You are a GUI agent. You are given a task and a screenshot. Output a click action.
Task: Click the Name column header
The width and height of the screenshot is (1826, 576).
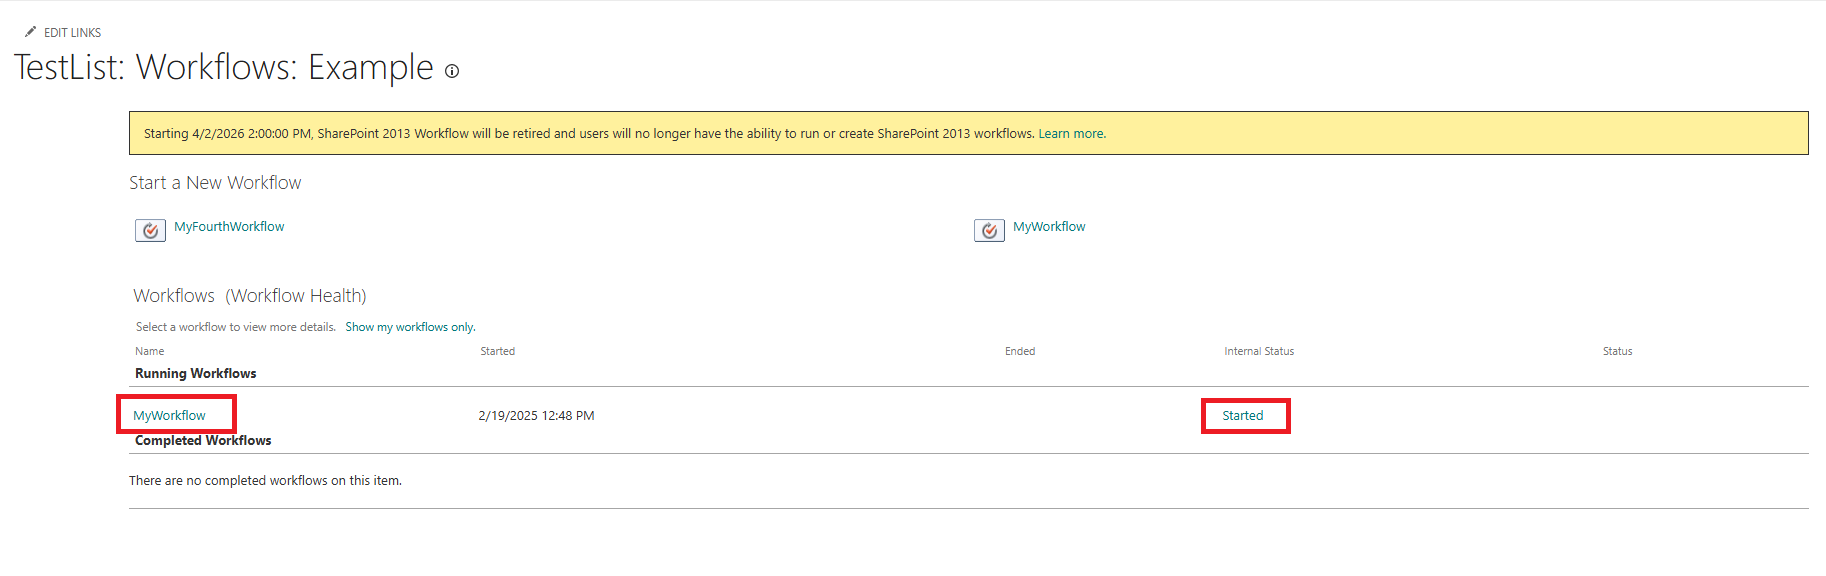coord(150,352)
